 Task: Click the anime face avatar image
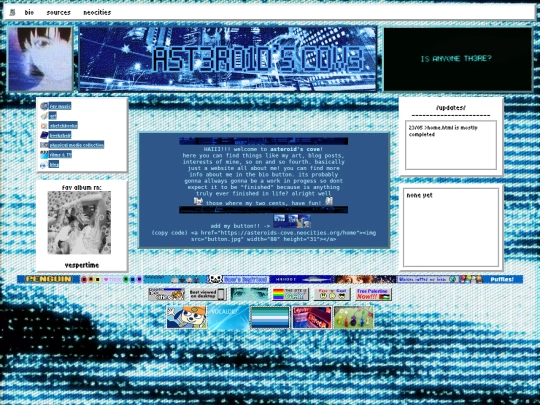pyautogui.click(x=40, y=59)
